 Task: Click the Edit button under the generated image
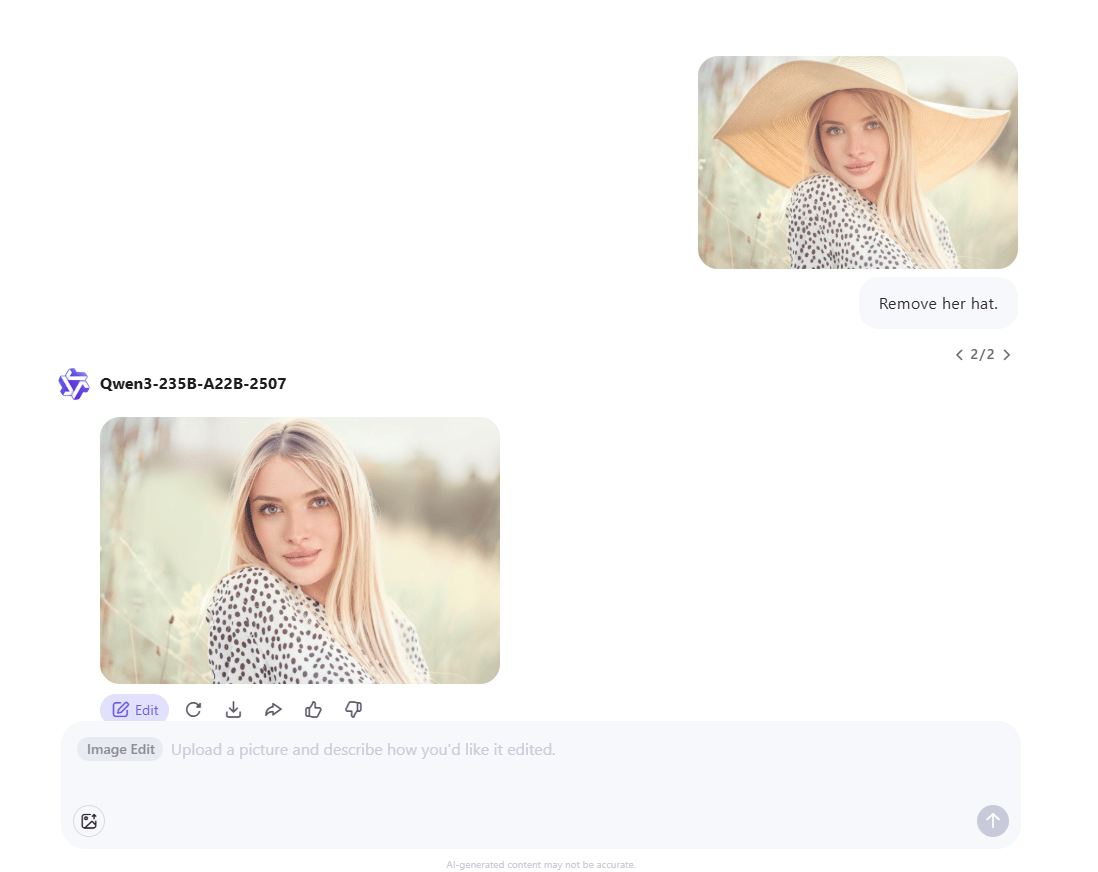[x=134, y=710]
